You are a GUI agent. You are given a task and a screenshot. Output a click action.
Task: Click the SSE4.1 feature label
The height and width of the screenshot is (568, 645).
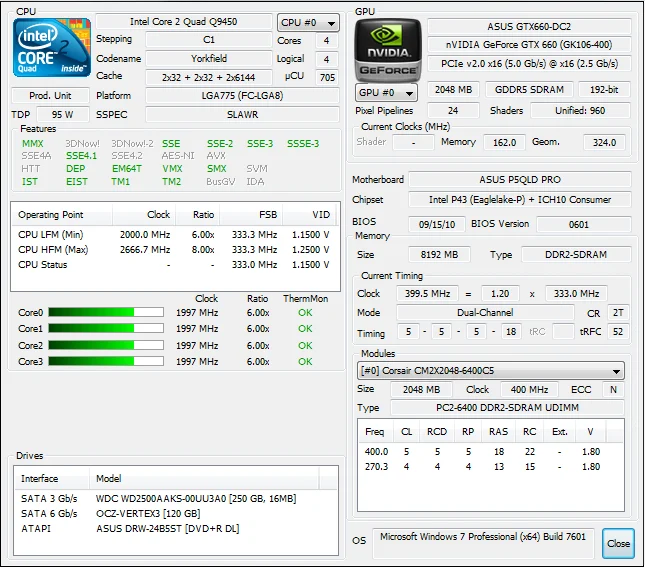81,156
